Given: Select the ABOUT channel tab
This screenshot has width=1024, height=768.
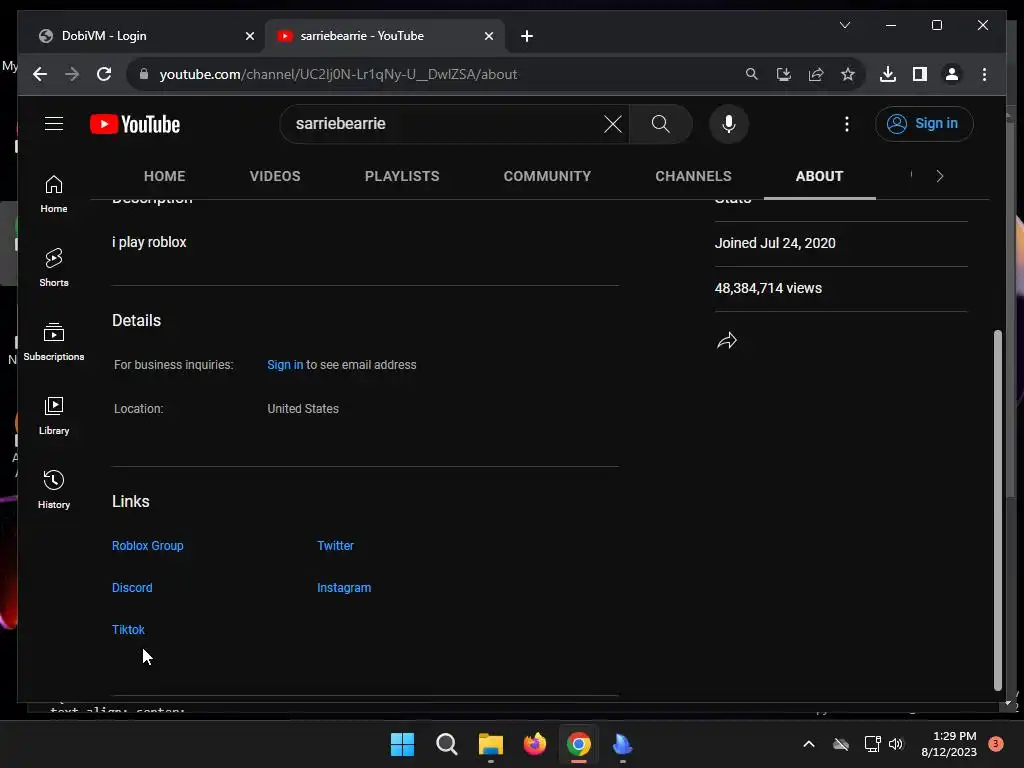Looking at the screenshot, I should (x=820, y=176).
